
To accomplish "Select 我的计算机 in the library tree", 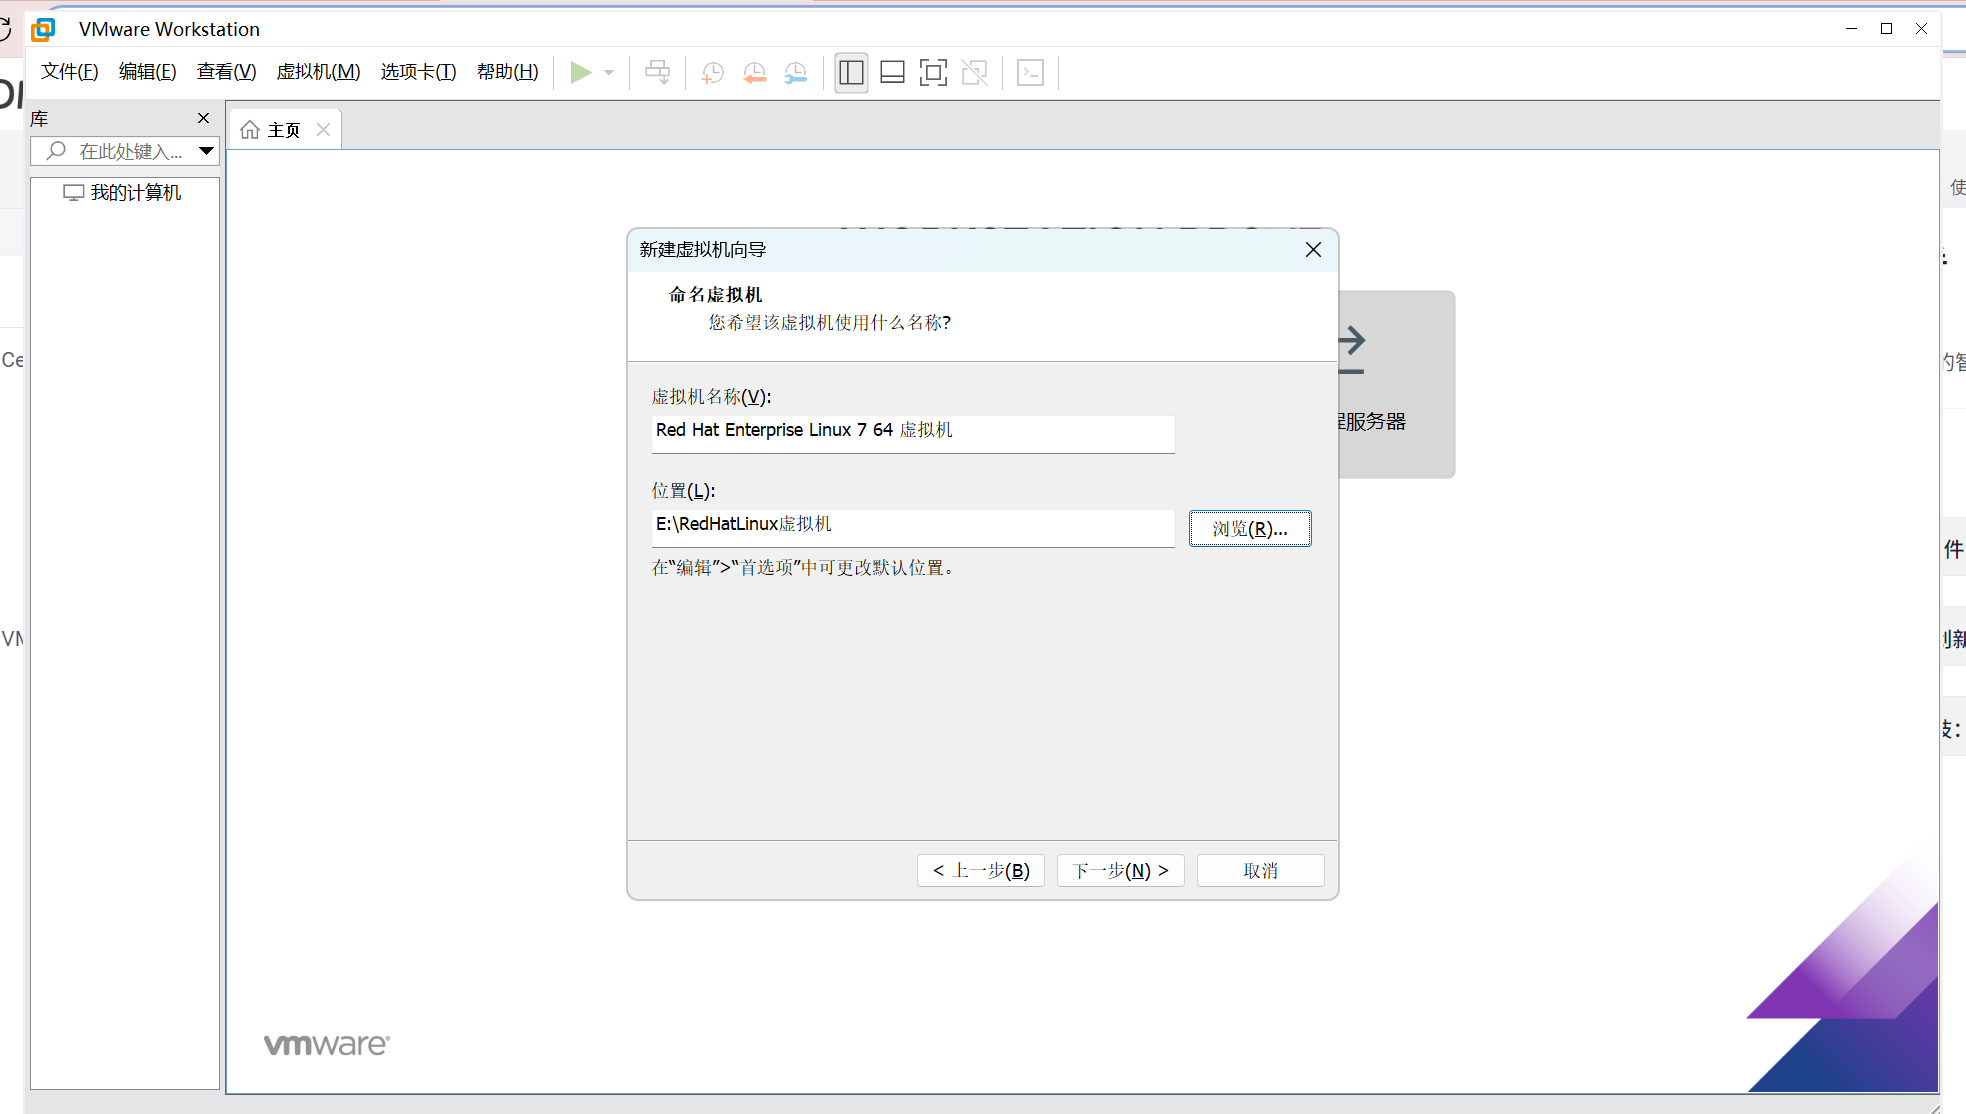I will pyautogui.click(x=135, y=192).
